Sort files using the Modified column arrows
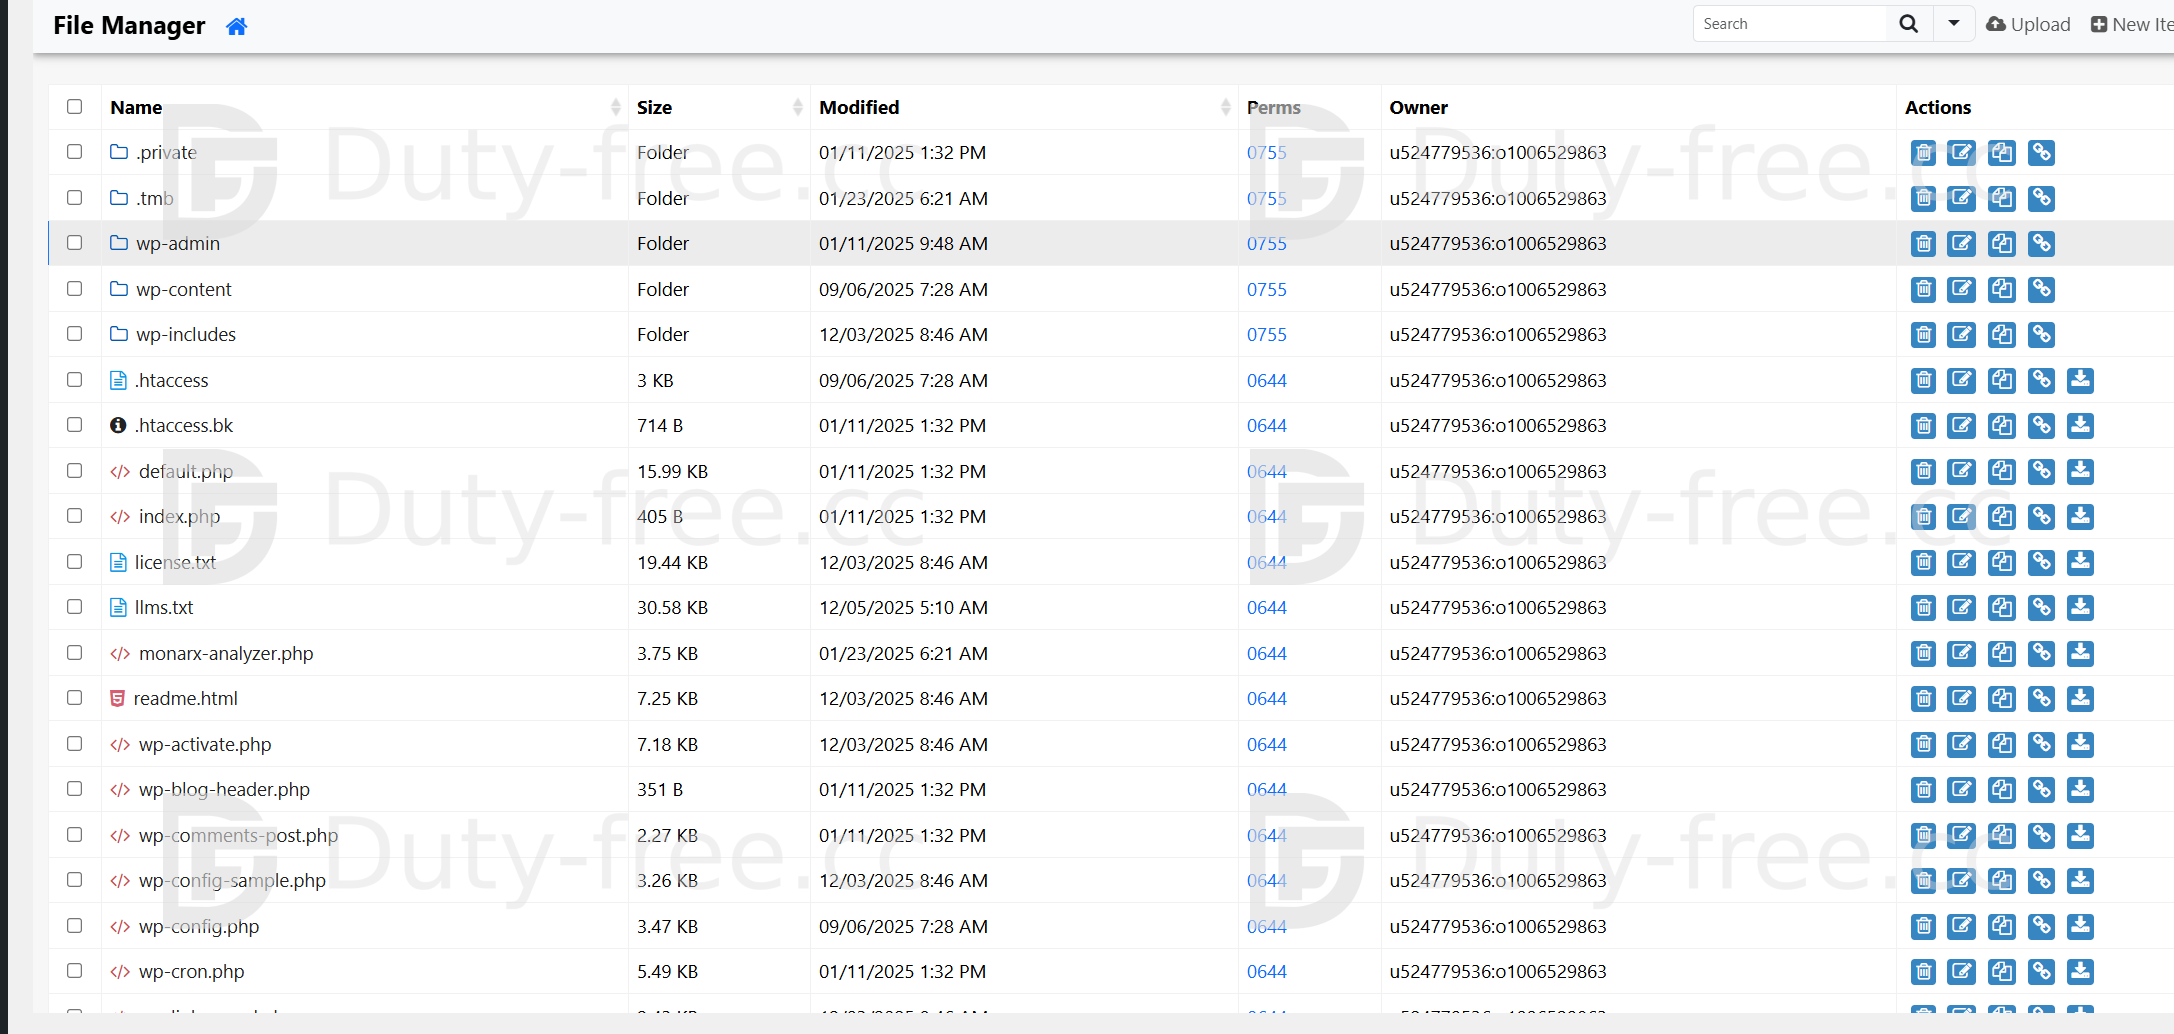 point(1225,107)
